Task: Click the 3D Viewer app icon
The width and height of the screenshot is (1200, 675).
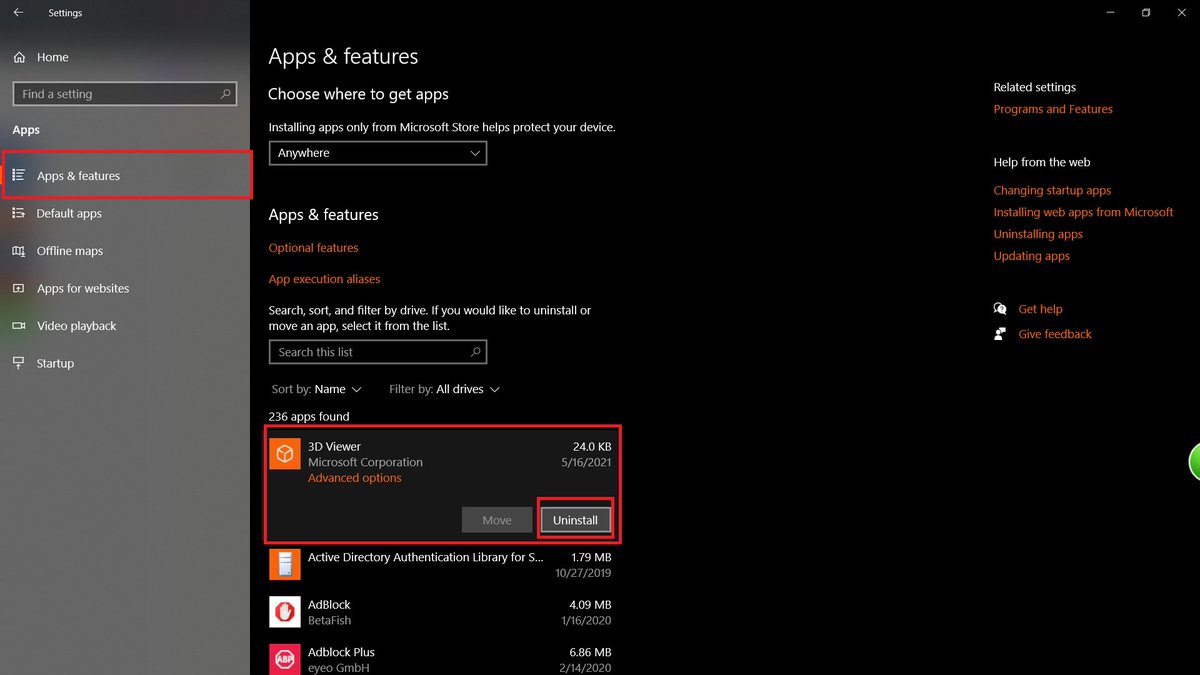Action: coord(285,454)
